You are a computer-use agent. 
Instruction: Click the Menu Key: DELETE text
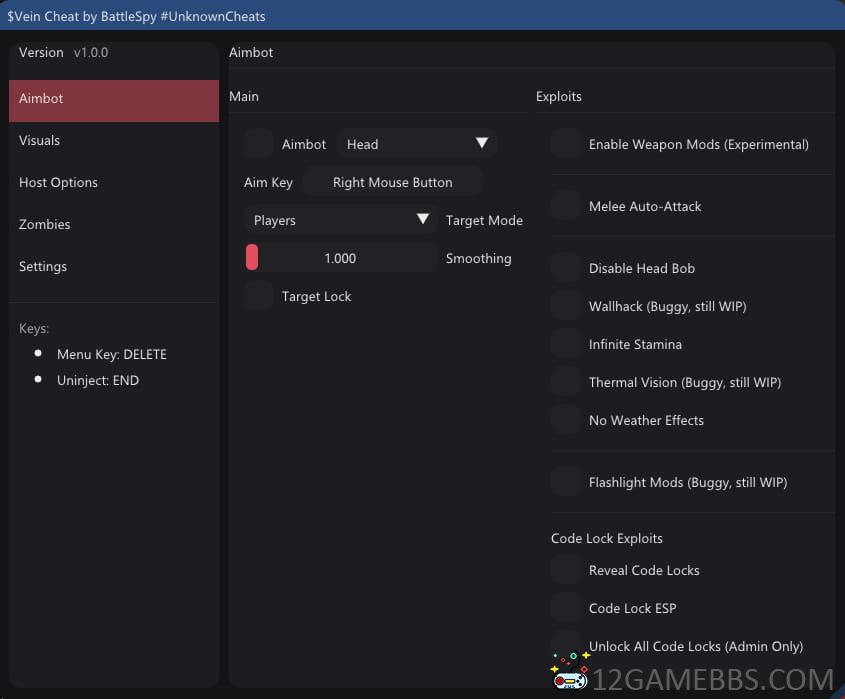[112, 354]
